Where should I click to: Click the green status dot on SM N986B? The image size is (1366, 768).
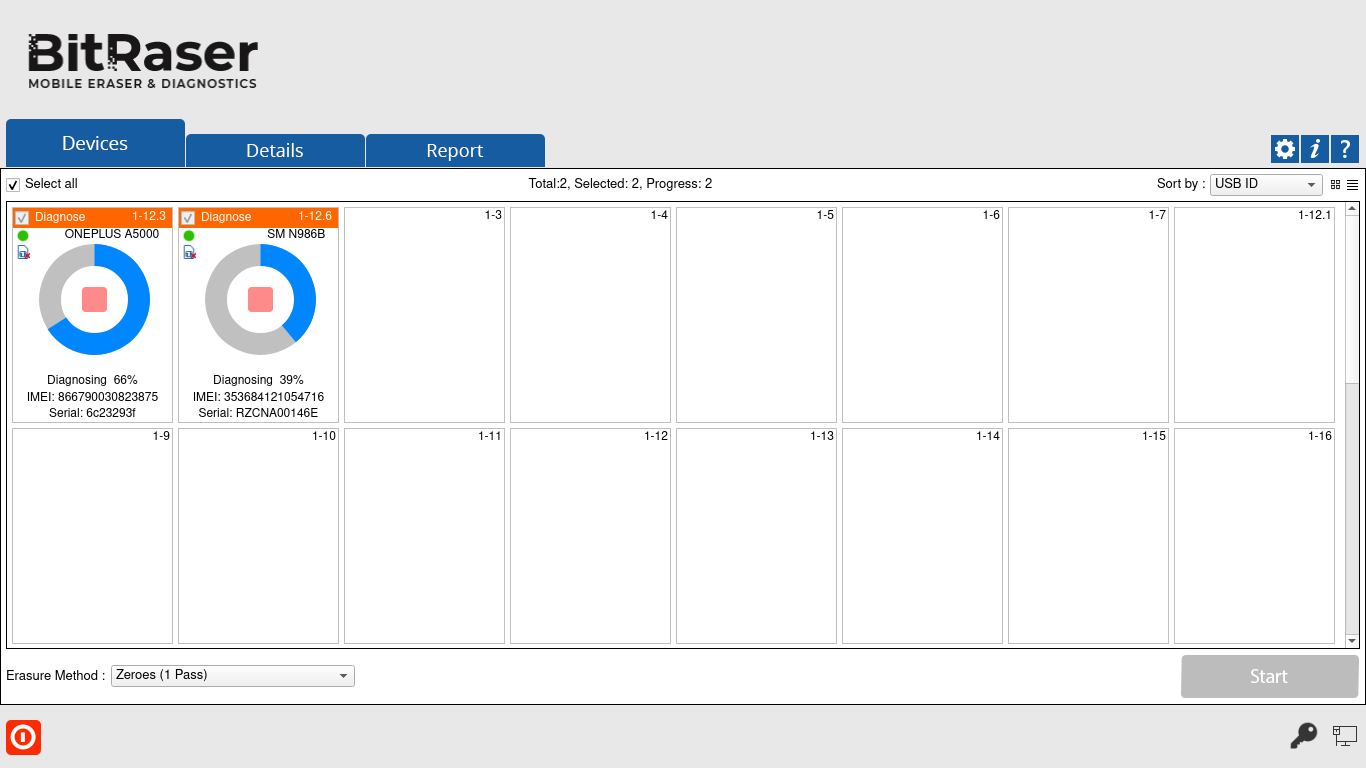pyautogui.click(x=189, y=236)
